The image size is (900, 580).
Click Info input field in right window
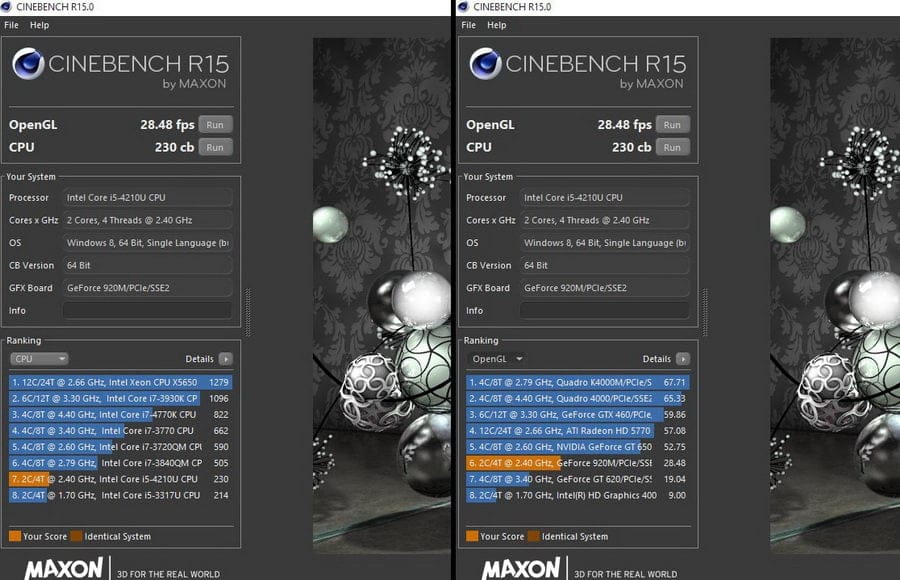coord(605,311)
